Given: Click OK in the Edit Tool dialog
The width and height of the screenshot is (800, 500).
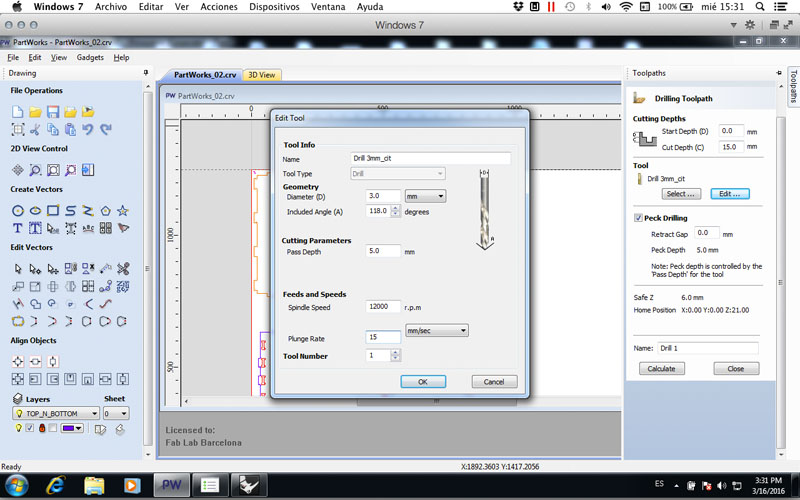Looking at the screenshot, I should [x=423, y=382].
